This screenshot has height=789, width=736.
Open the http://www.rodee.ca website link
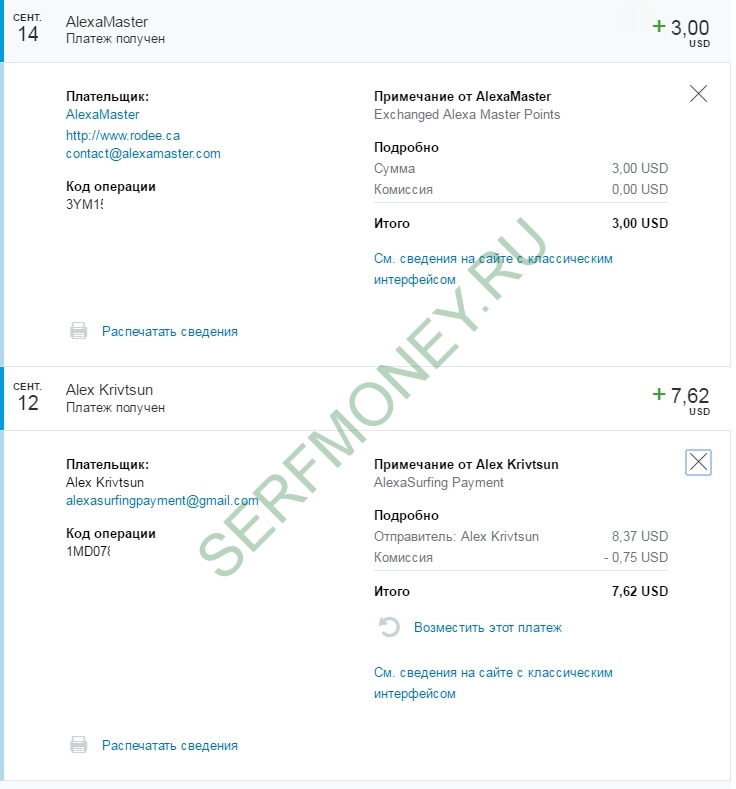pyautogui.click(x=123, y=135)
